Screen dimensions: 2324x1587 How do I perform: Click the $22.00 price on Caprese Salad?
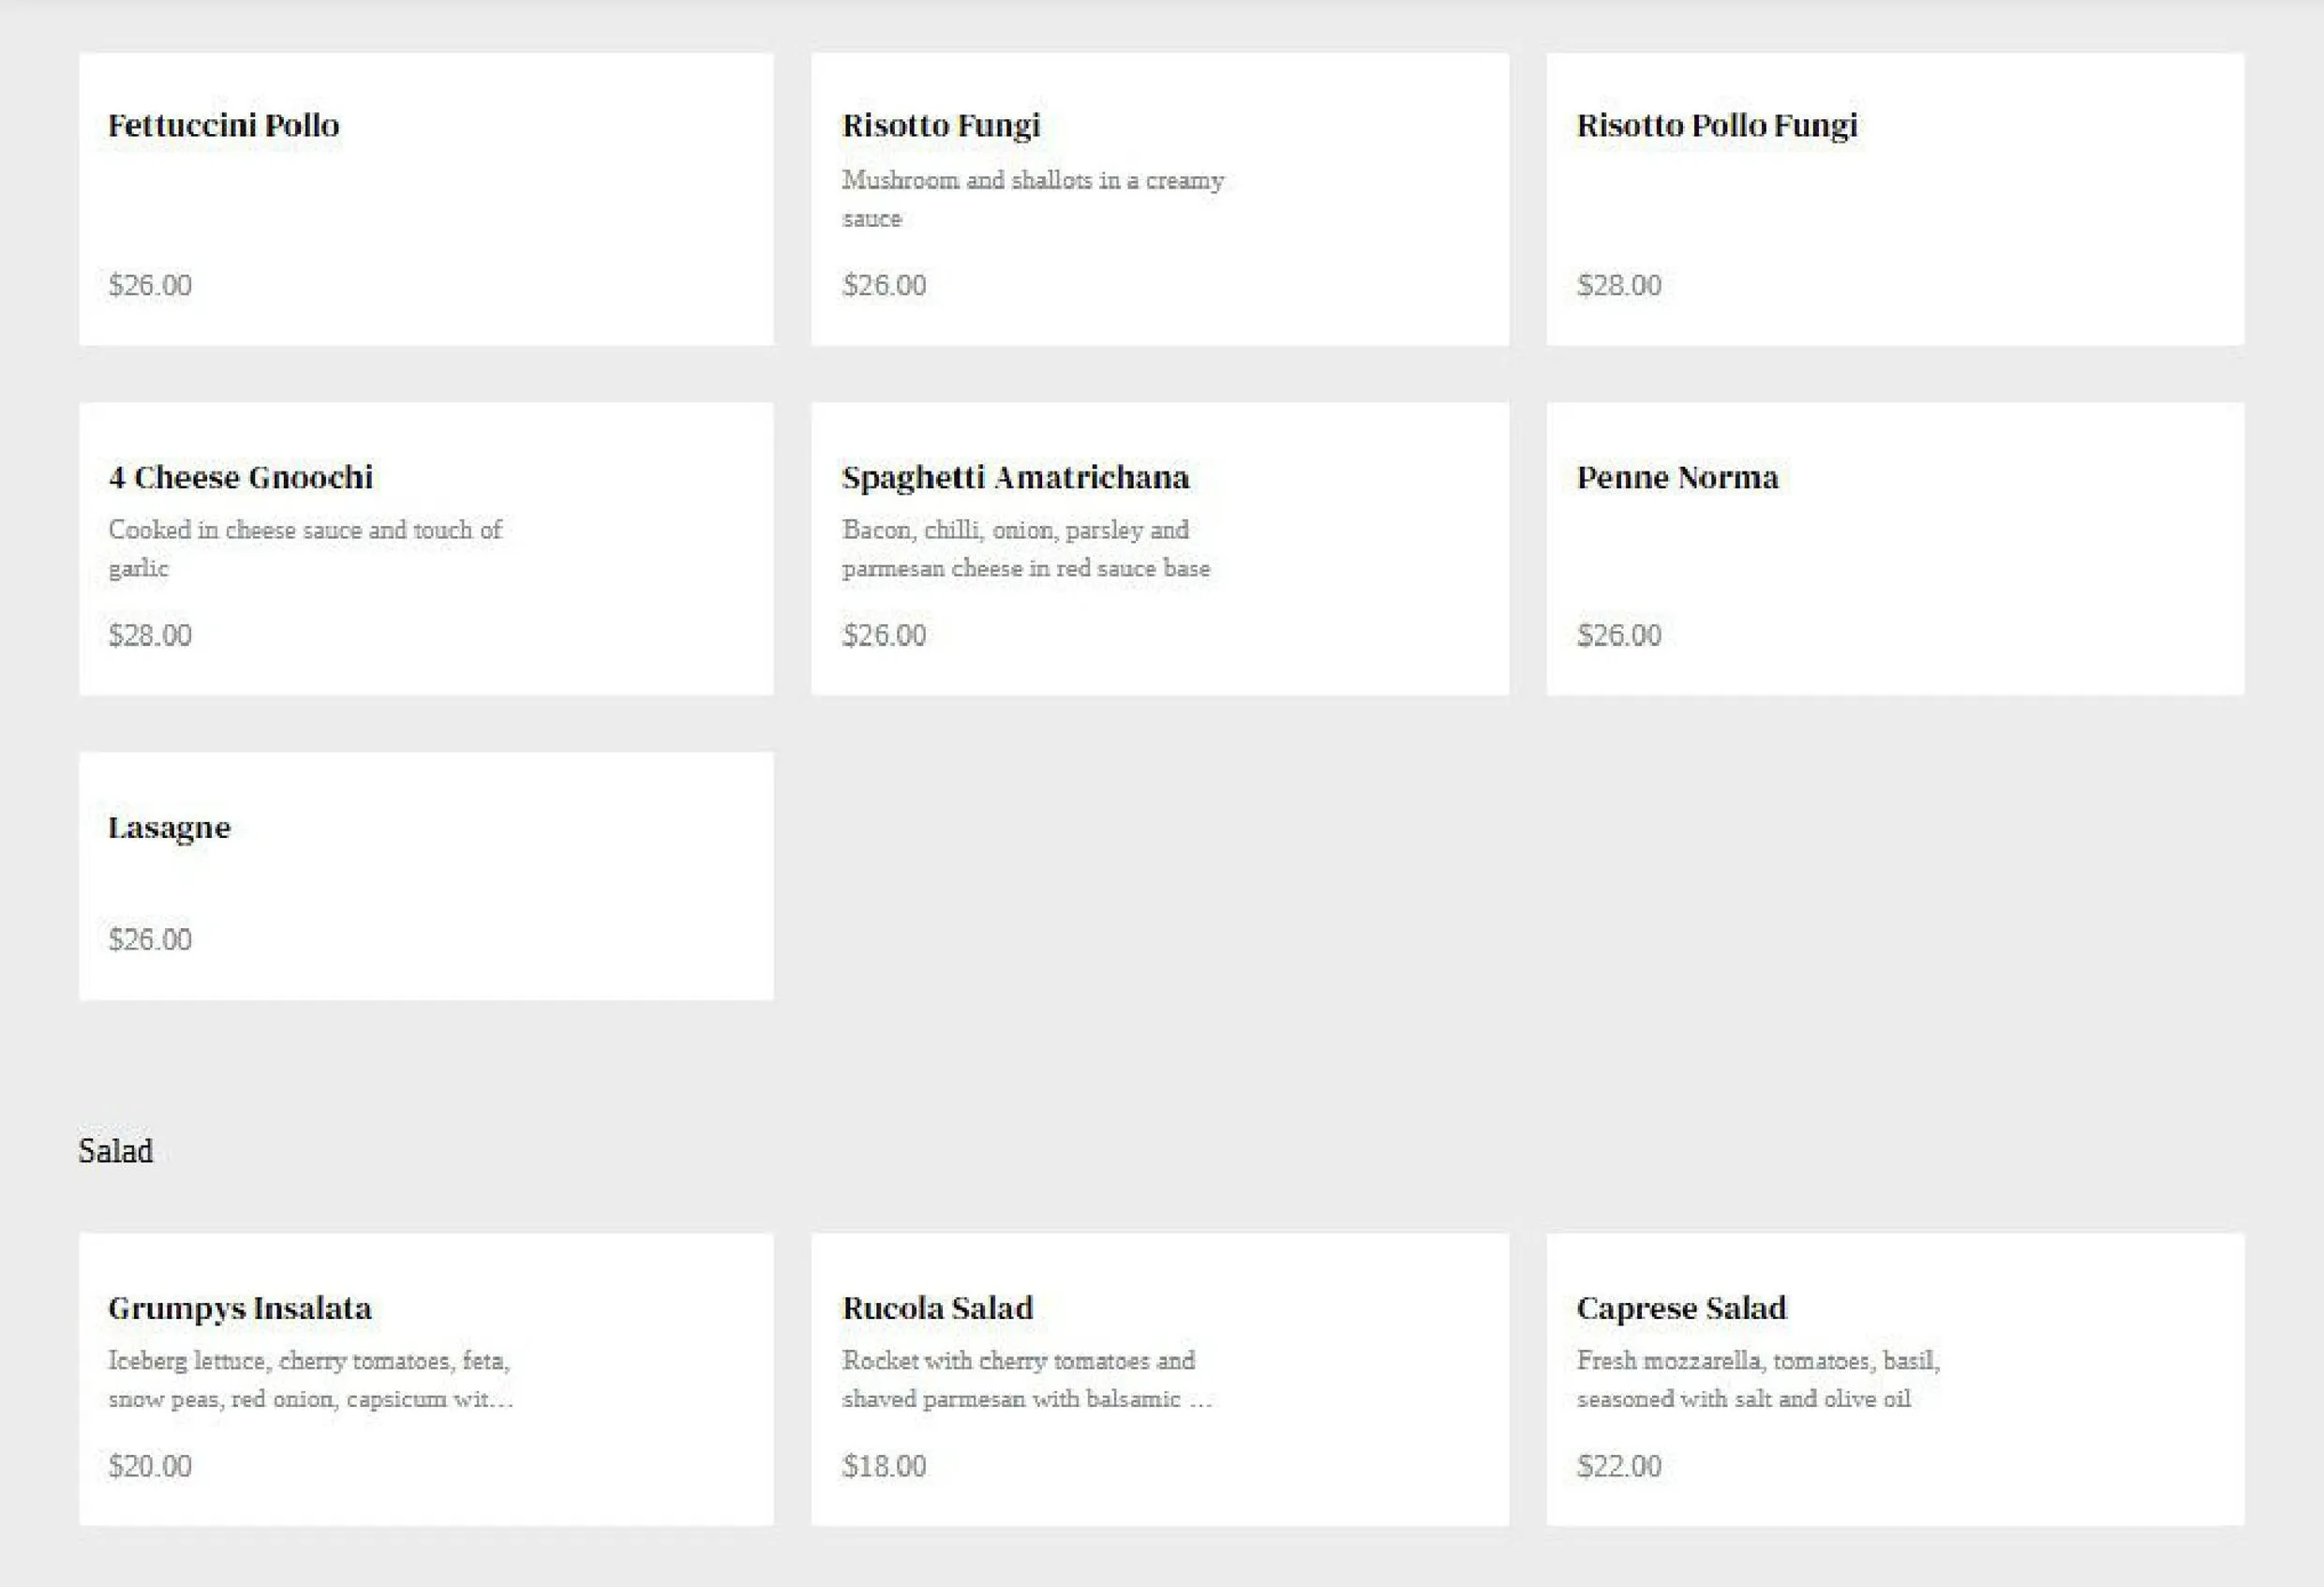point(1618,1466)
